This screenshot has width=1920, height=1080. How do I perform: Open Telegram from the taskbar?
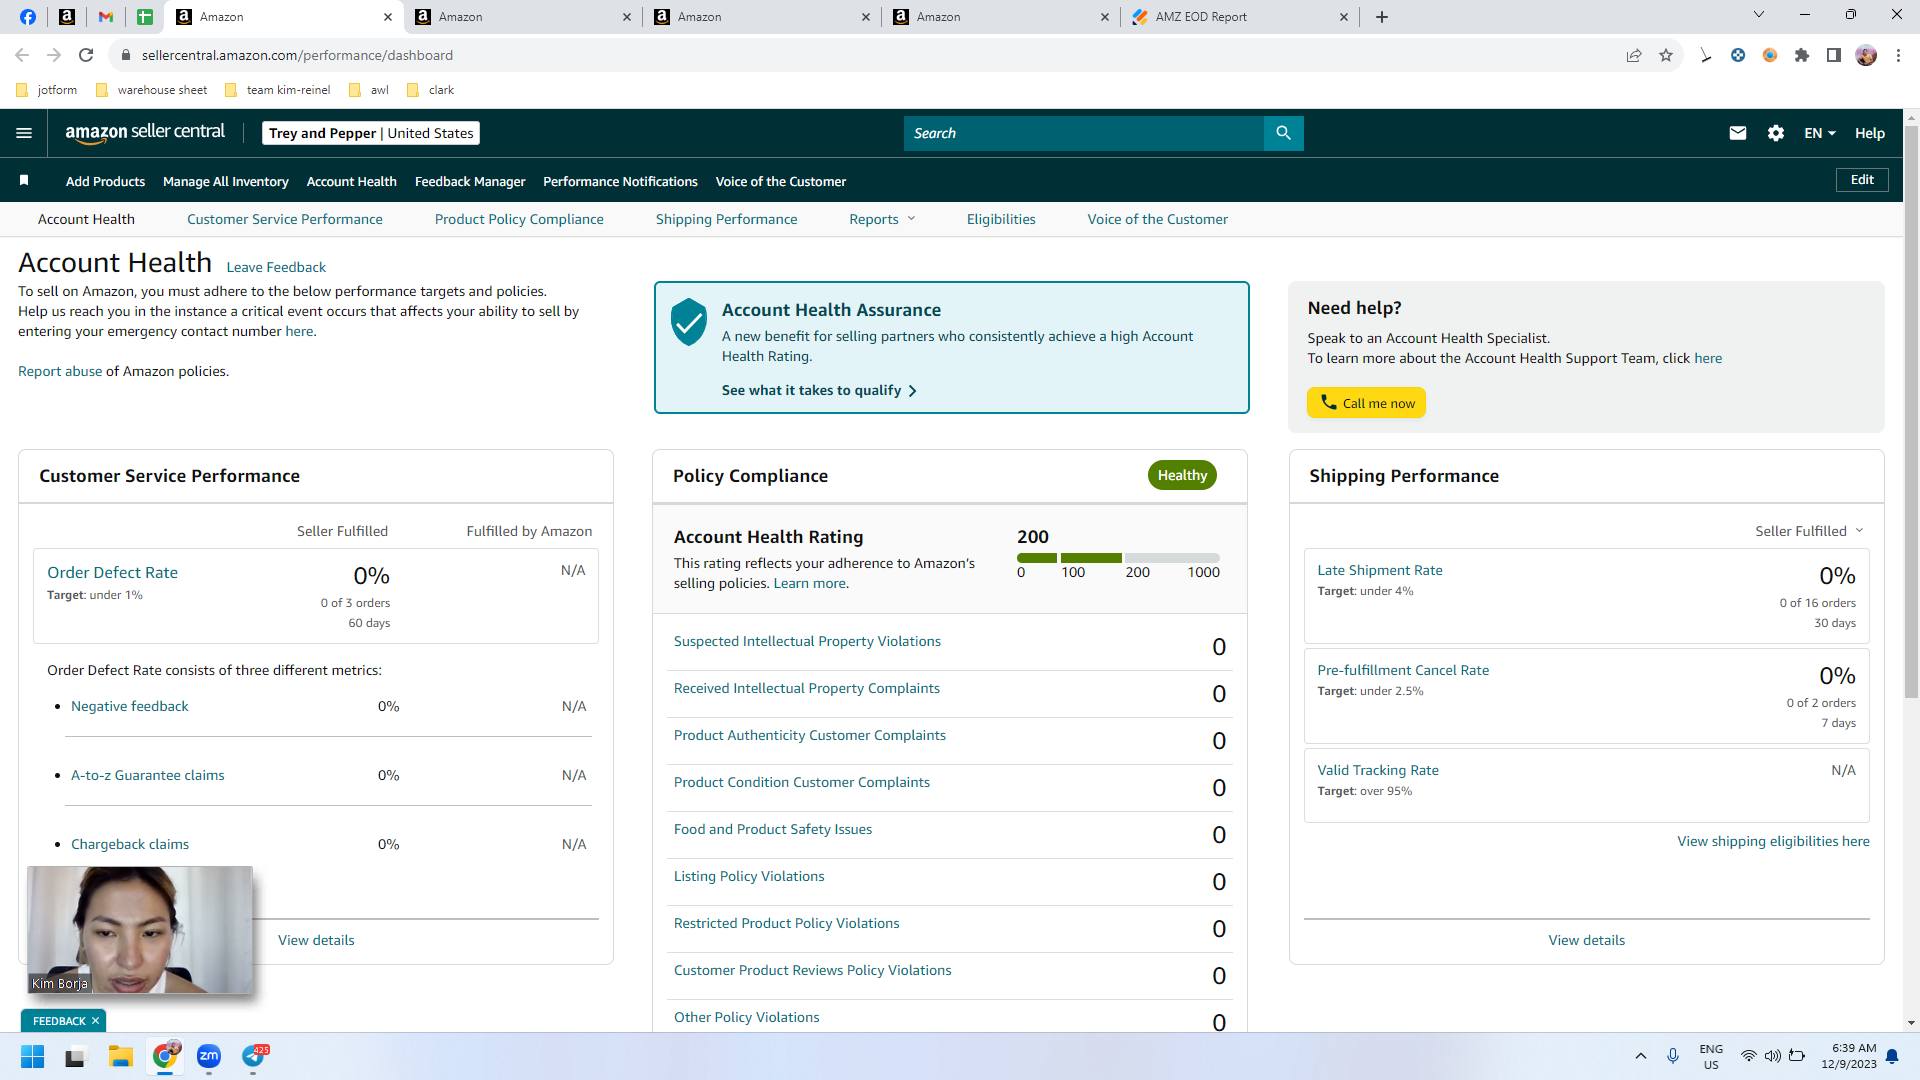point(254,1056)
